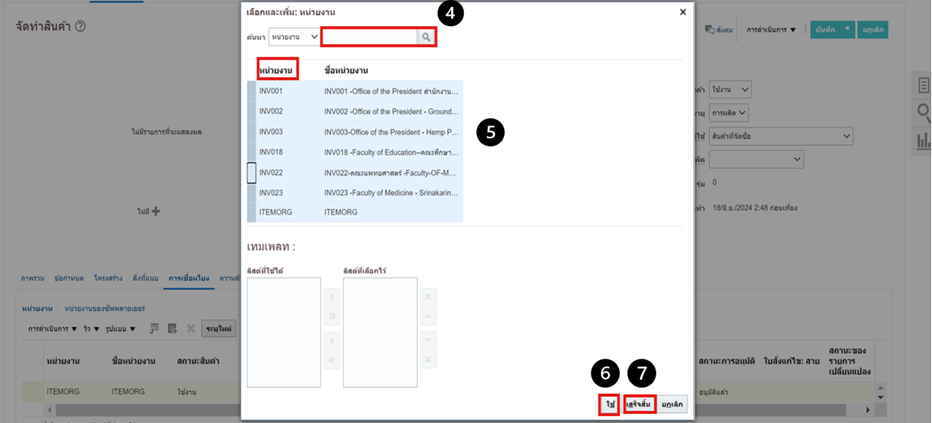Expand the บันทึก split-button arrow
Viewport: 932px width, 423px height.
coord(848,30)
